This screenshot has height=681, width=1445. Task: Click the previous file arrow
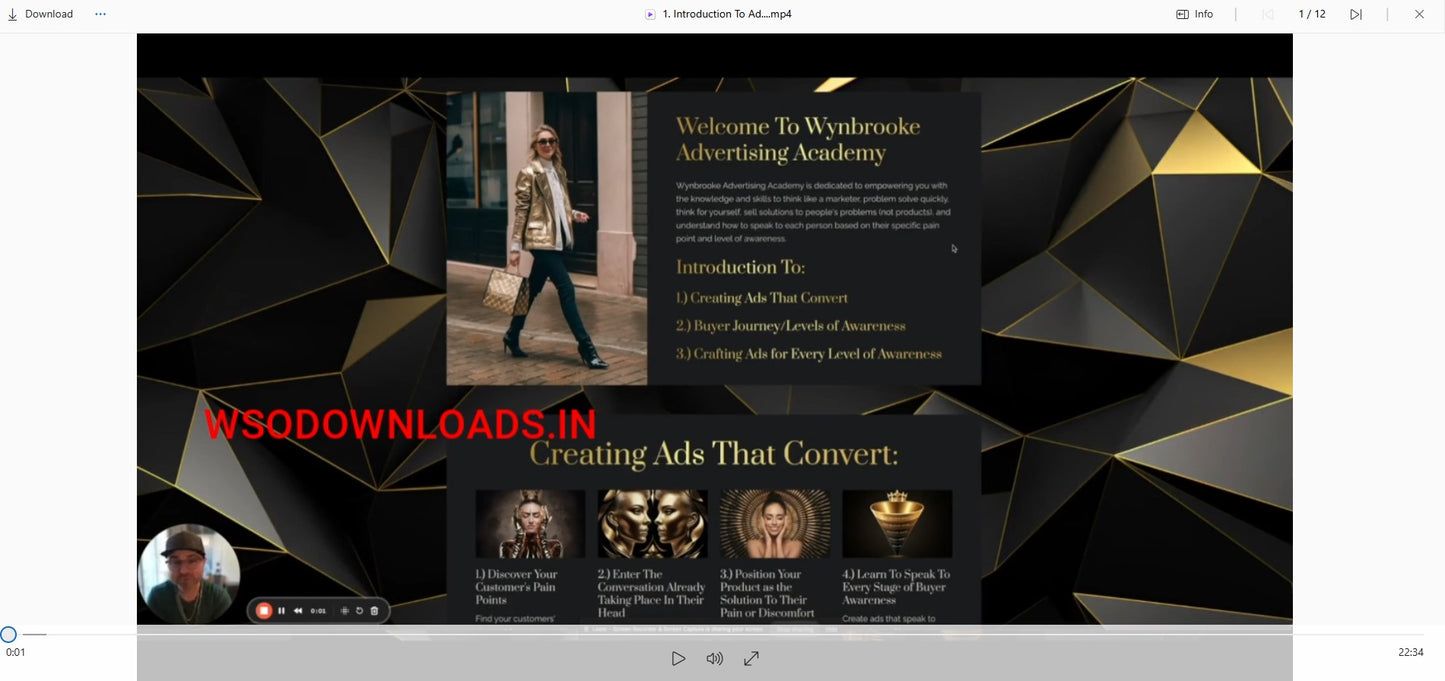pyautogui.click(x=1268, y=14)
